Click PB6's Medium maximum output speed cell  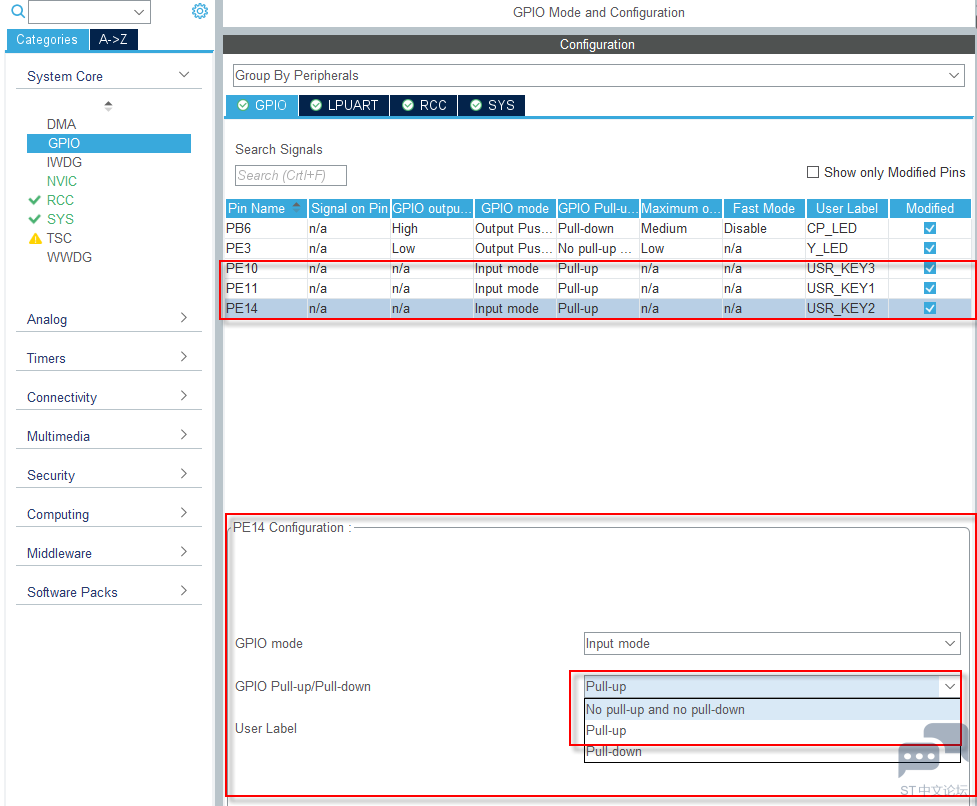[x=680, y=228]
